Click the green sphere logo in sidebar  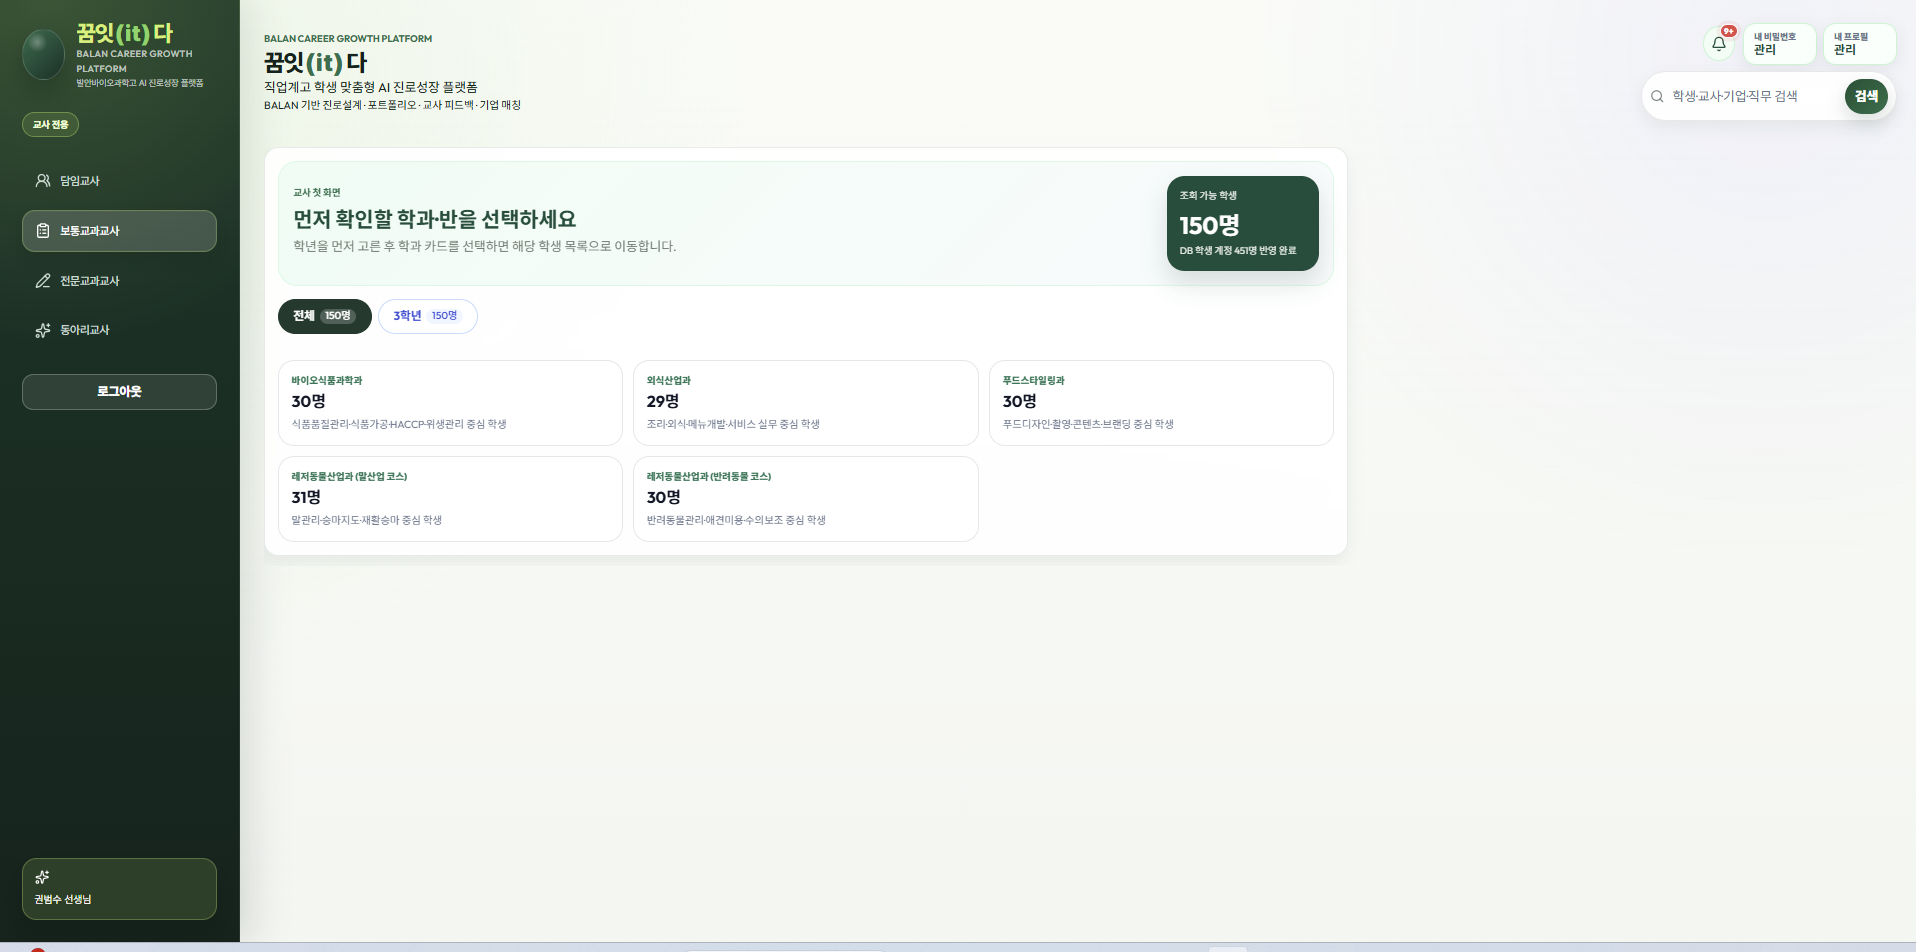(x=43, y=54)
